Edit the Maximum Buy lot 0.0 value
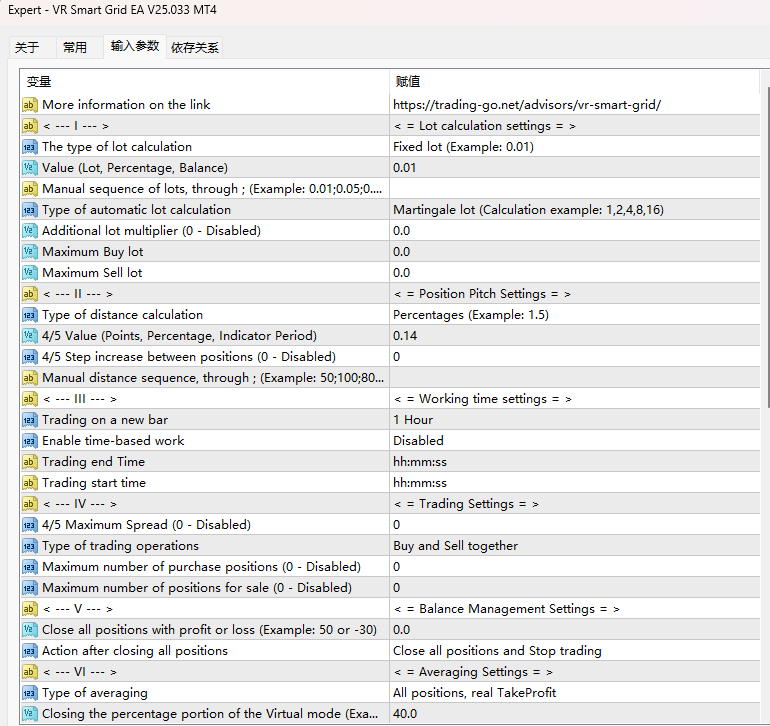The width and height of the screenshot is (770, 726). tap(575, 252)
